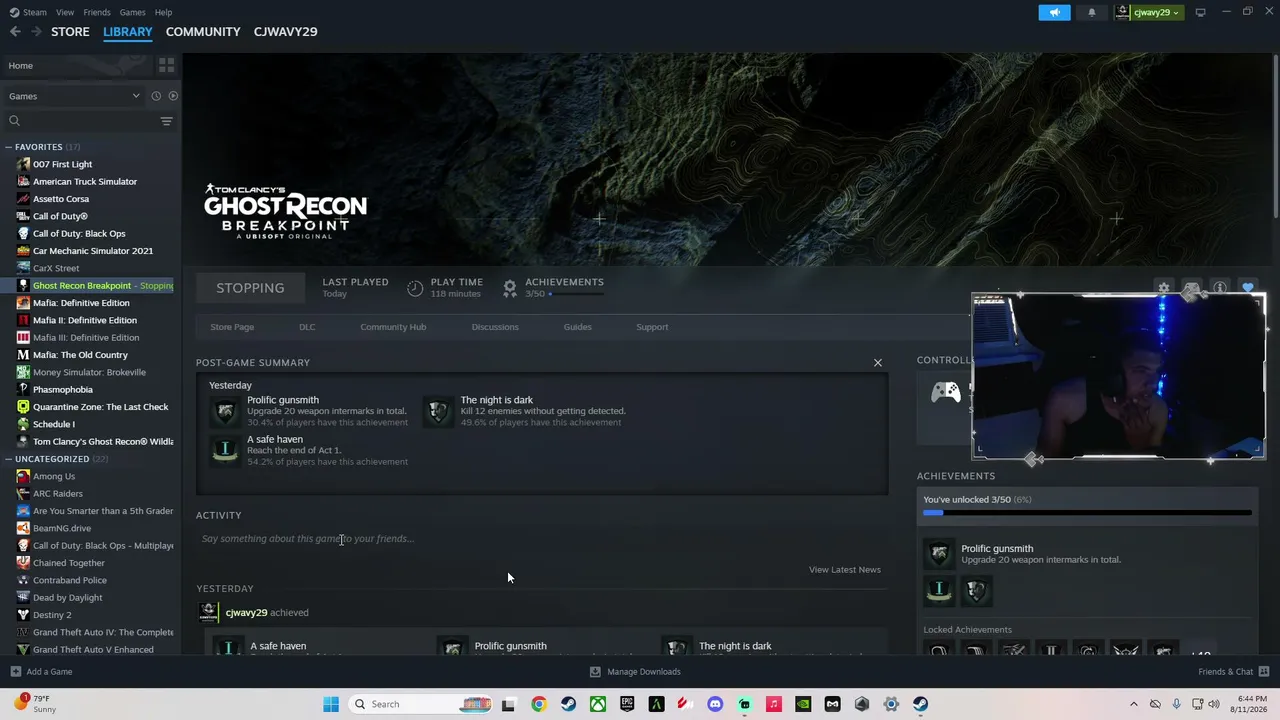Open Big Picture mode monitor icon
The image size is (1280, 720).
point(1200,12)
